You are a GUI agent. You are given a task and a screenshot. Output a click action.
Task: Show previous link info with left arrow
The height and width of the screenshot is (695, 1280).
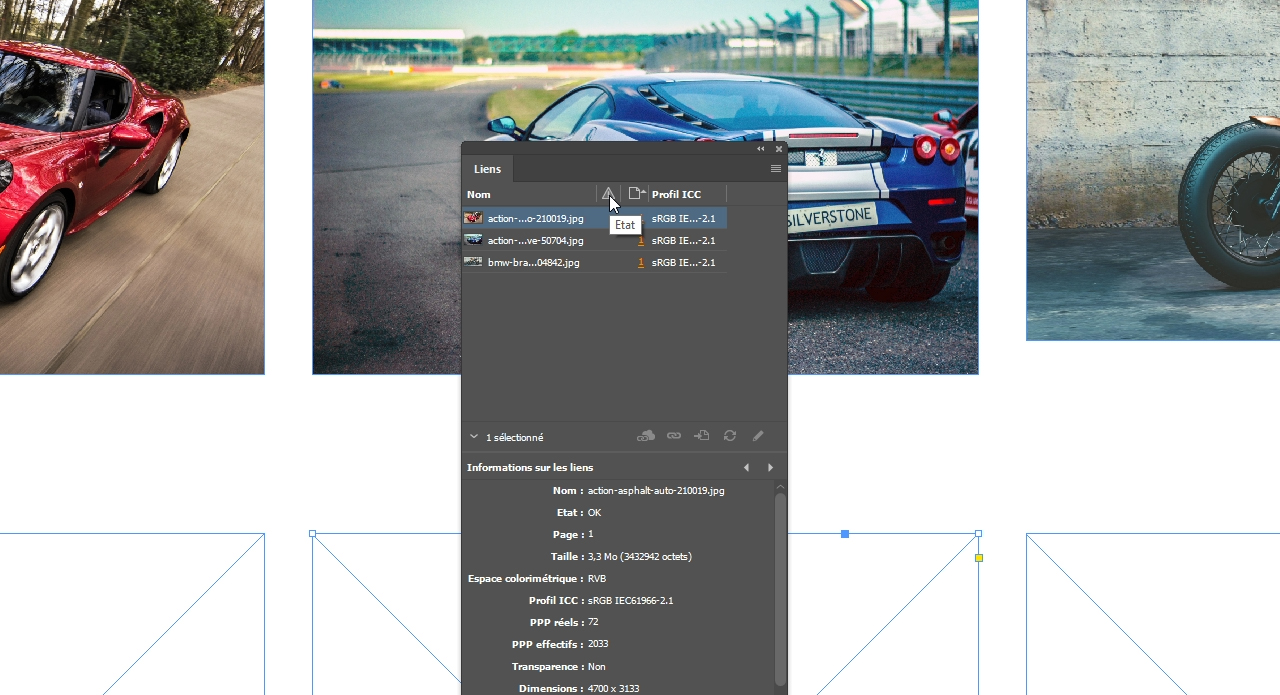pyautogui.click(x=746, y=467)
